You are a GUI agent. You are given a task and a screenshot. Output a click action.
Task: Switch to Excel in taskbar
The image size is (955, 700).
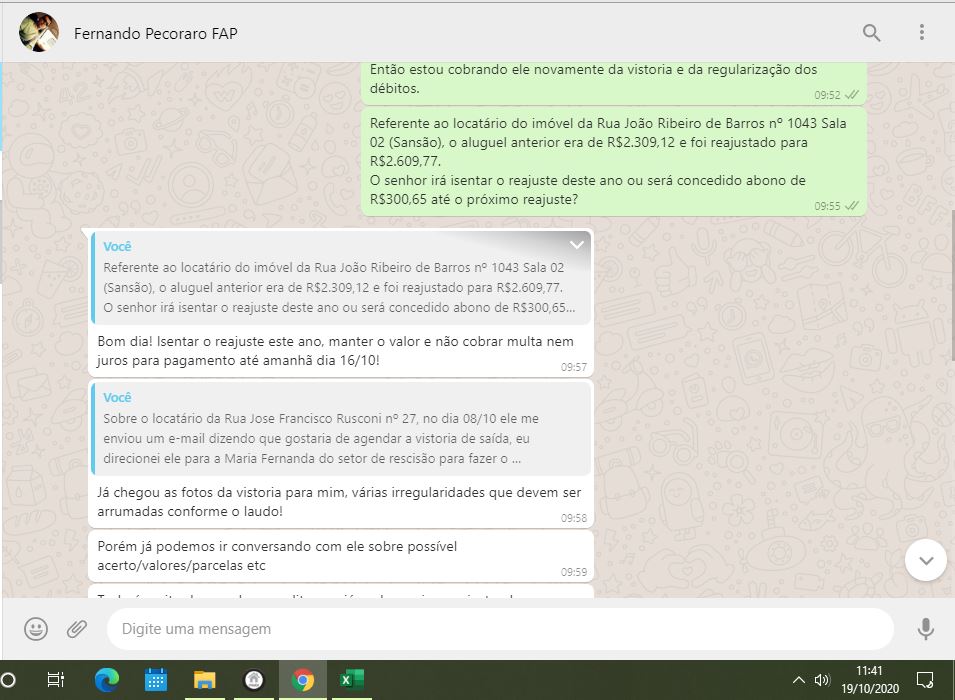pyautogui.click(x=351, y=680)
